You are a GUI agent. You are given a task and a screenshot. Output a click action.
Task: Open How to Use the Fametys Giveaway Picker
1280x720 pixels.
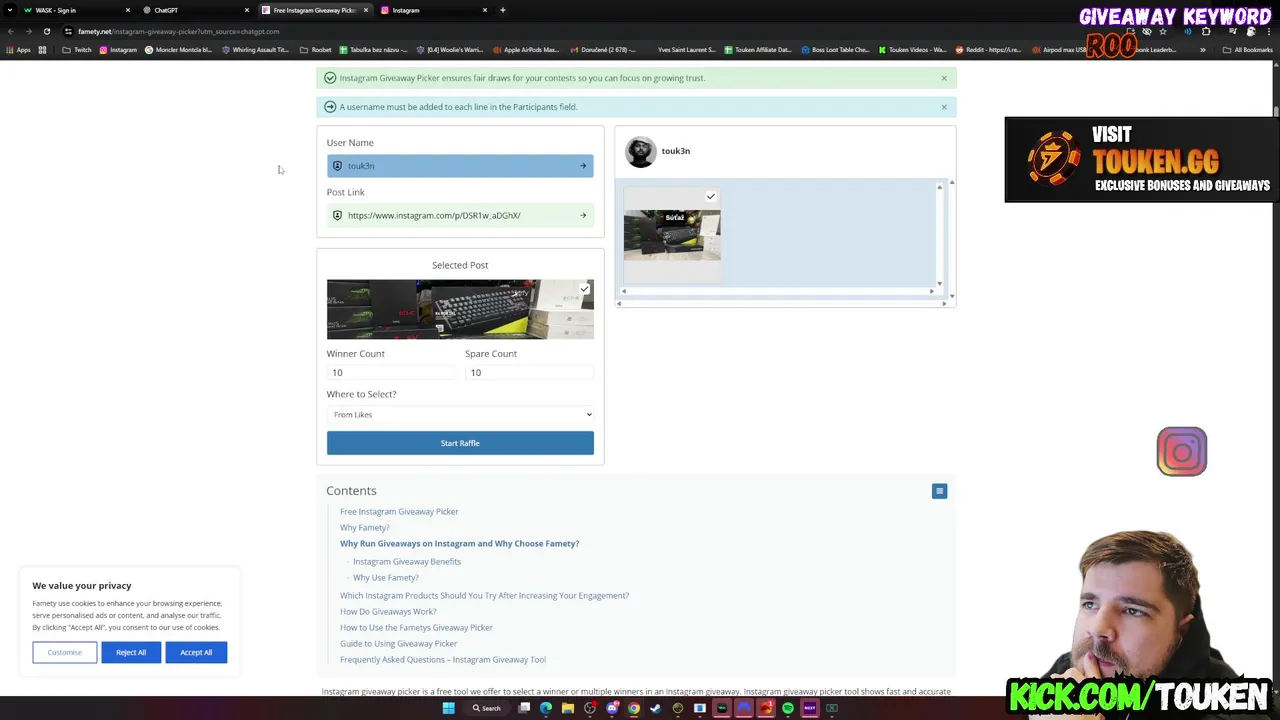coord(416,628)
